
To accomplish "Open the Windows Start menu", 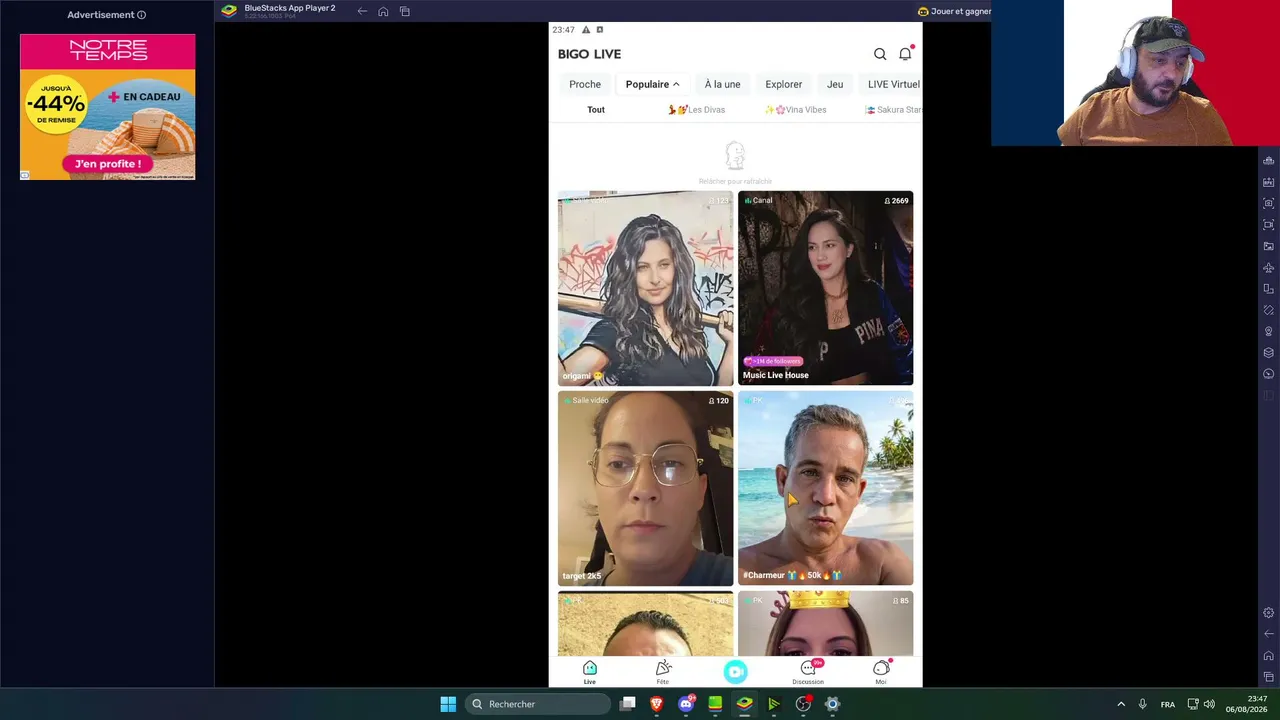I will tap(448, 704).
